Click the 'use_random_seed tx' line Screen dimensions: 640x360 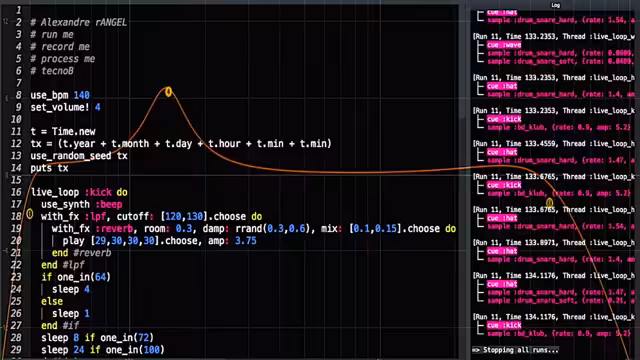pos(79,156)
